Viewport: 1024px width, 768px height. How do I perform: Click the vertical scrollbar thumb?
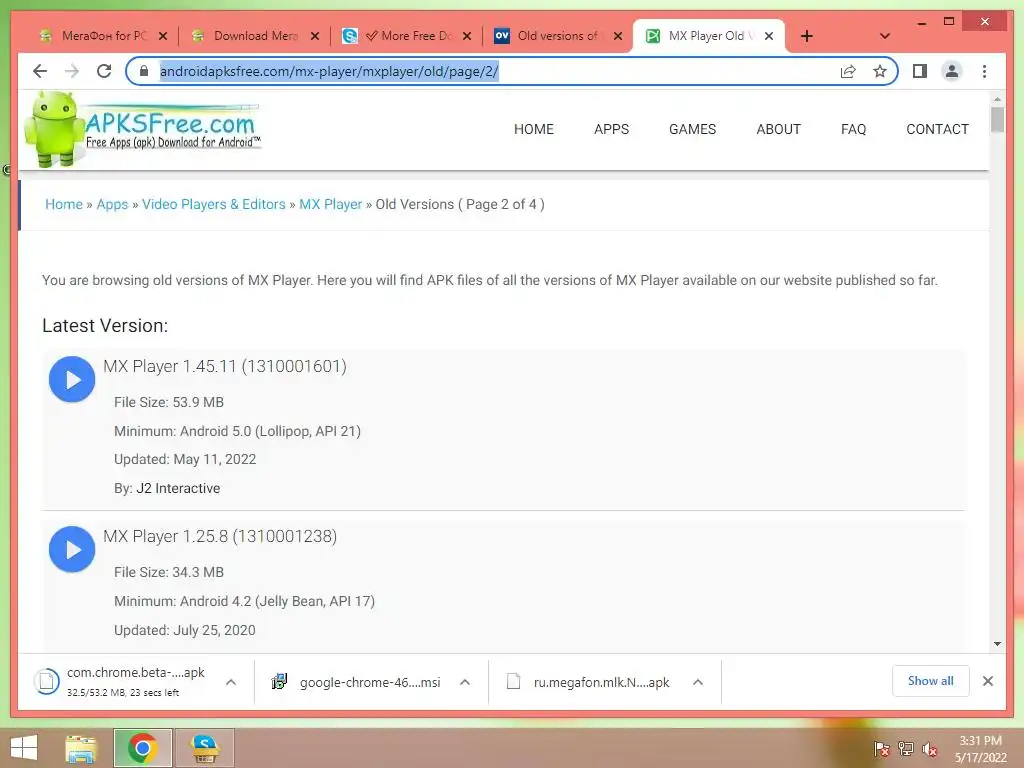(x=997, y=120)
